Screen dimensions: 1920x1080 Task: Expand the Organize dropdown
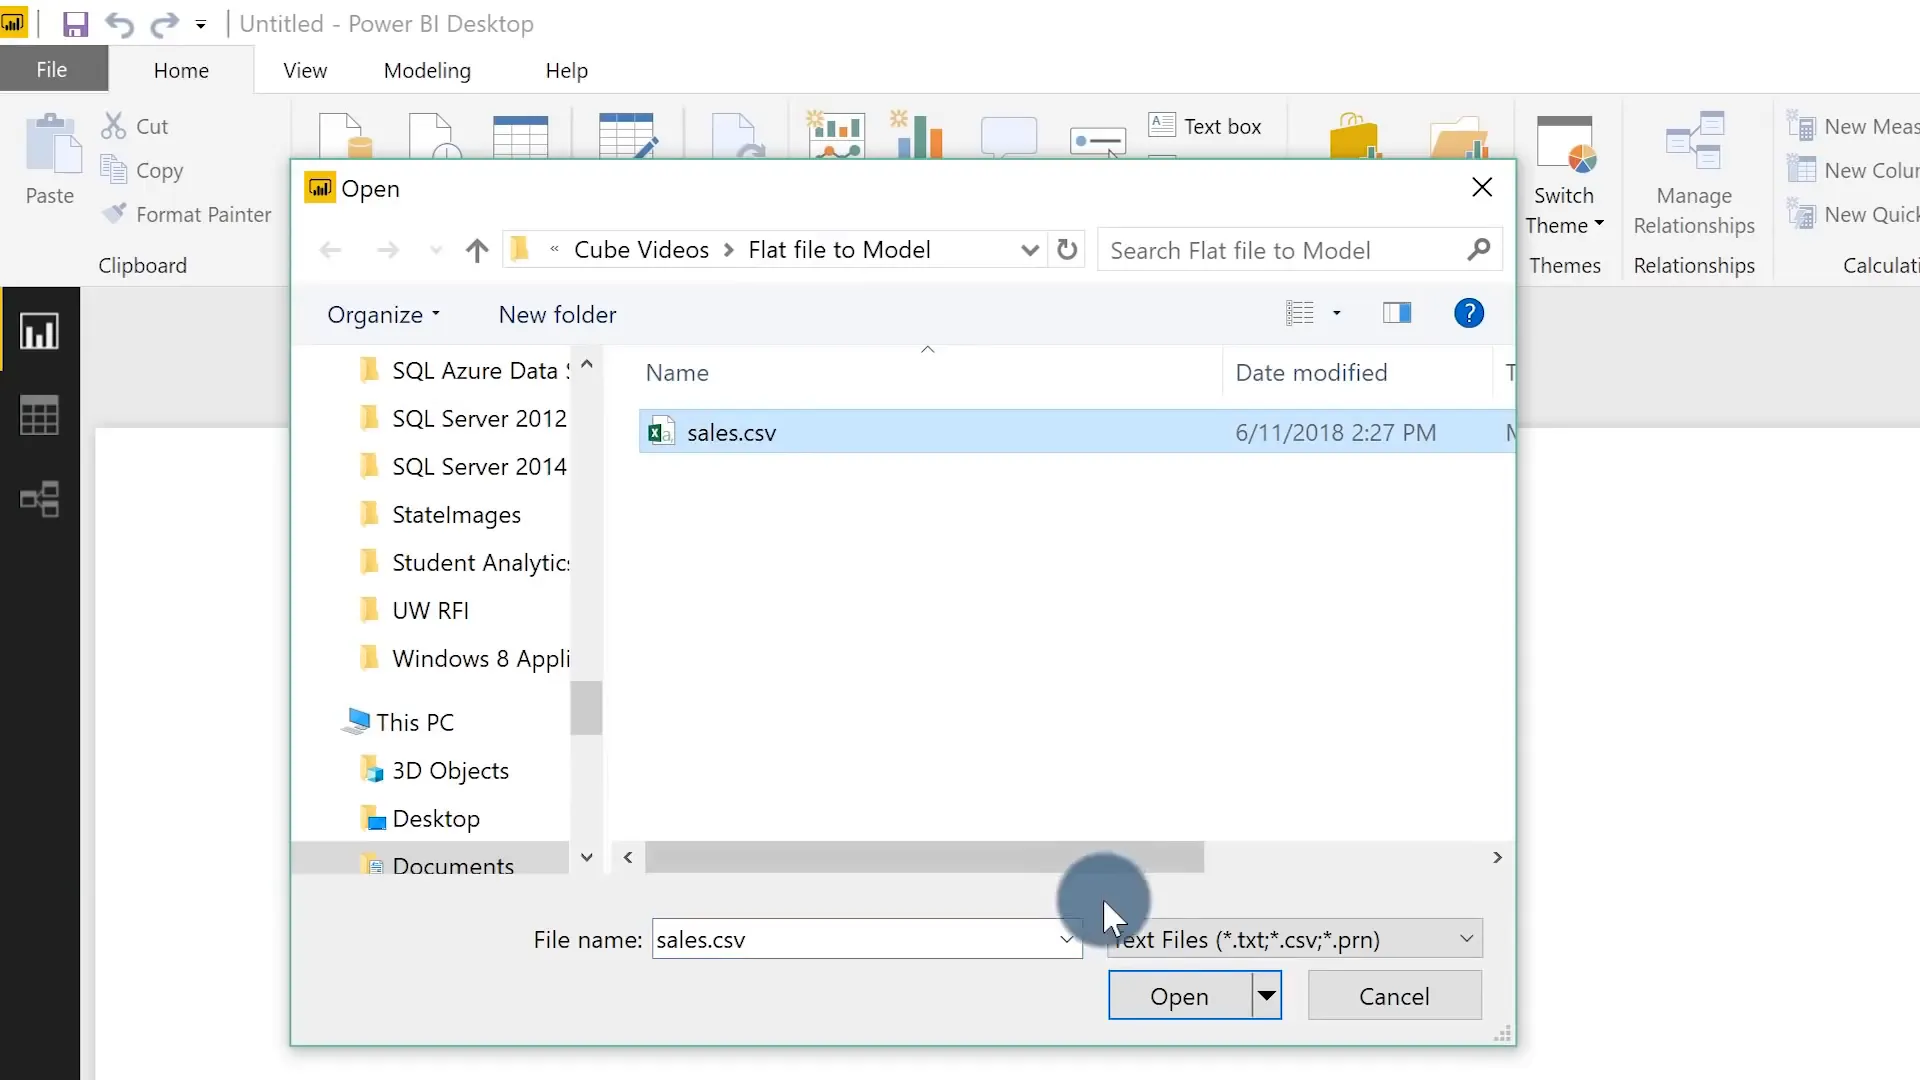tap(383, 314)
